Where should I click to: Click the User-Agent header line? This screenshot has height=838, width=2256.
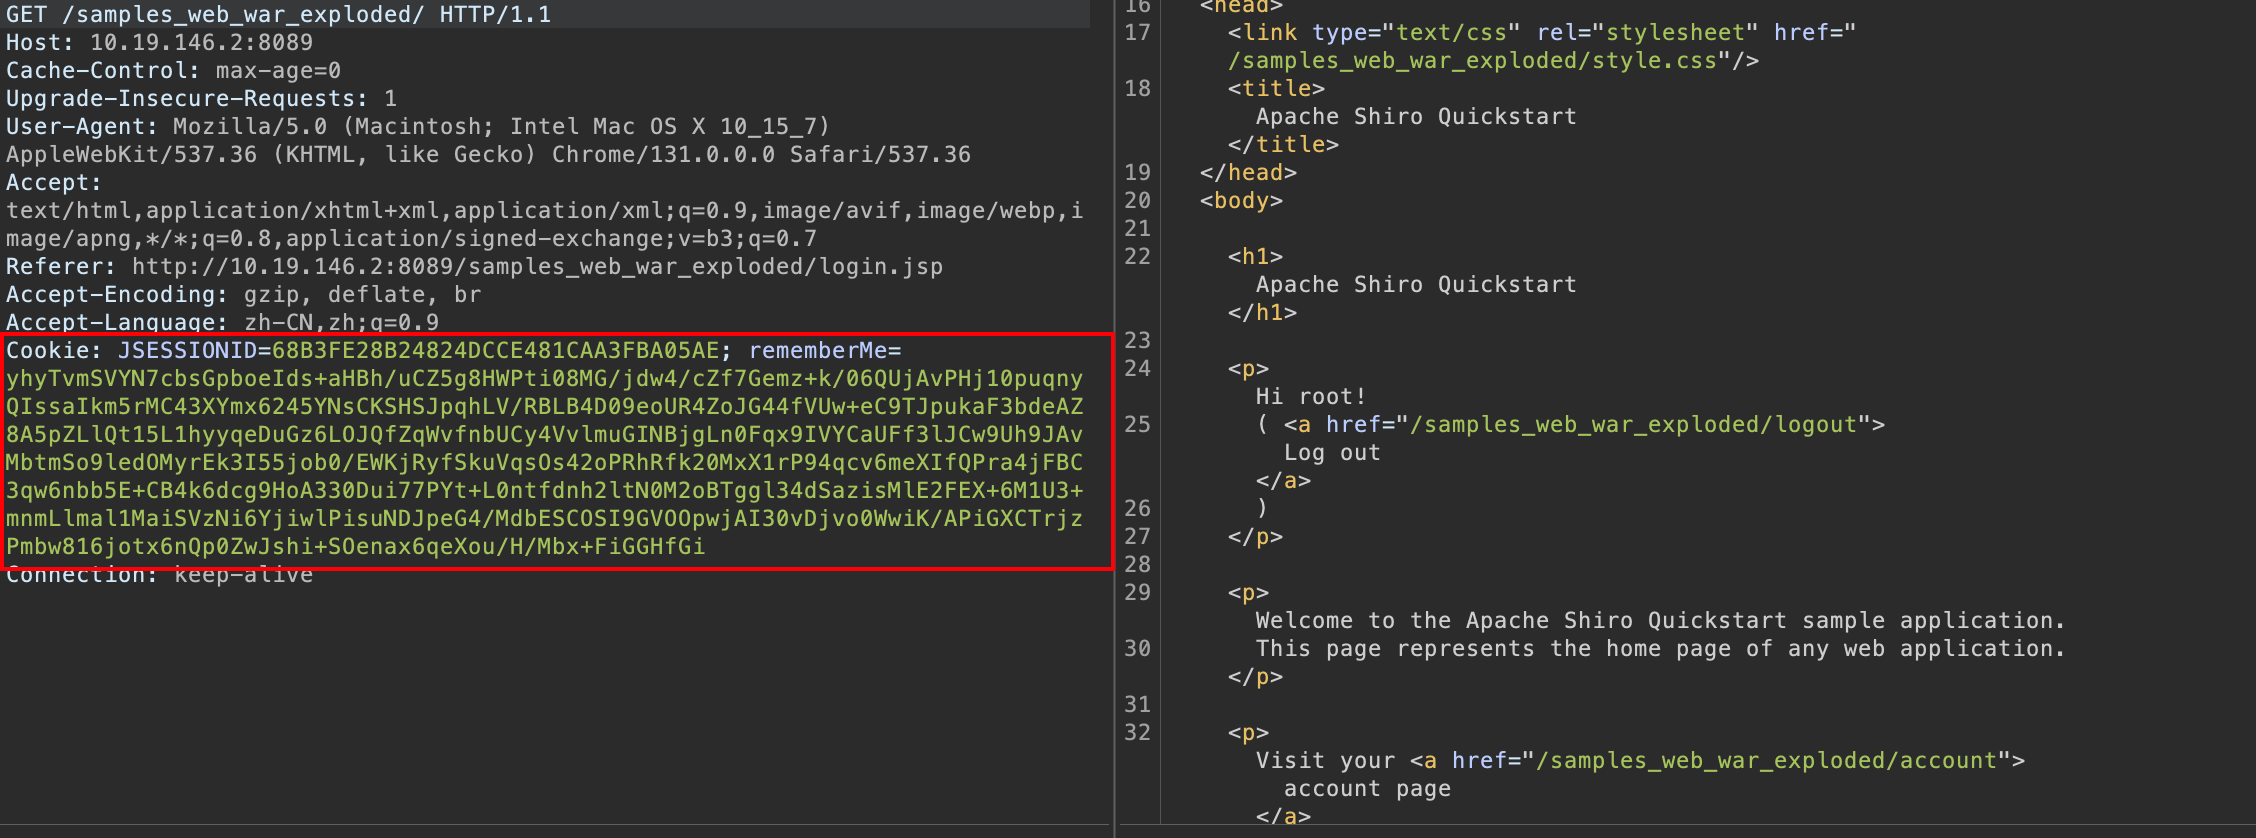coord(418,126)
